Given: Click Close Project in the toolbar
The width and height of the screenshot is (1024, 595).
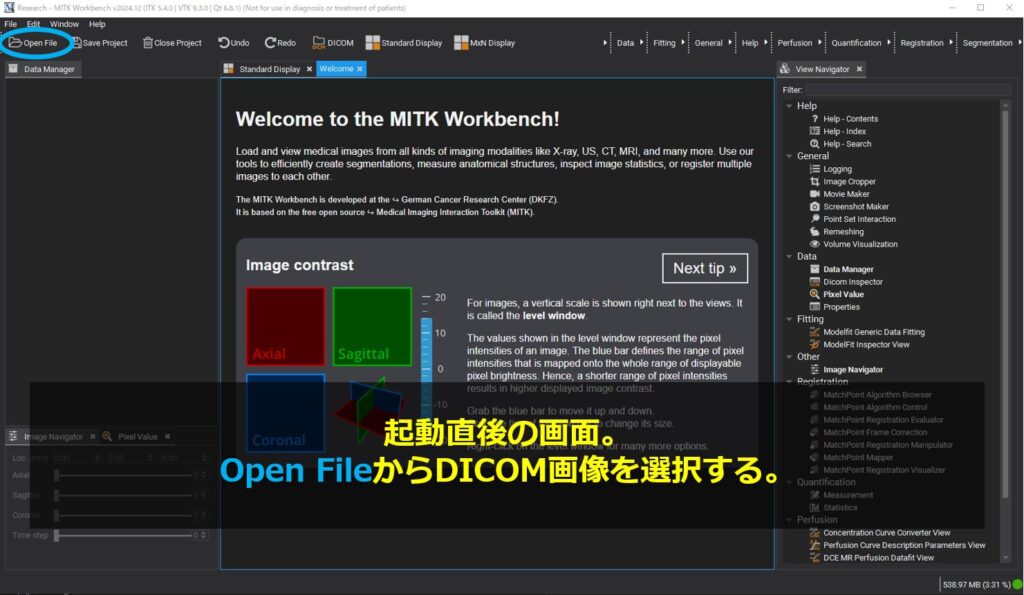Looking at the screenshot, I should coord(172,43).
